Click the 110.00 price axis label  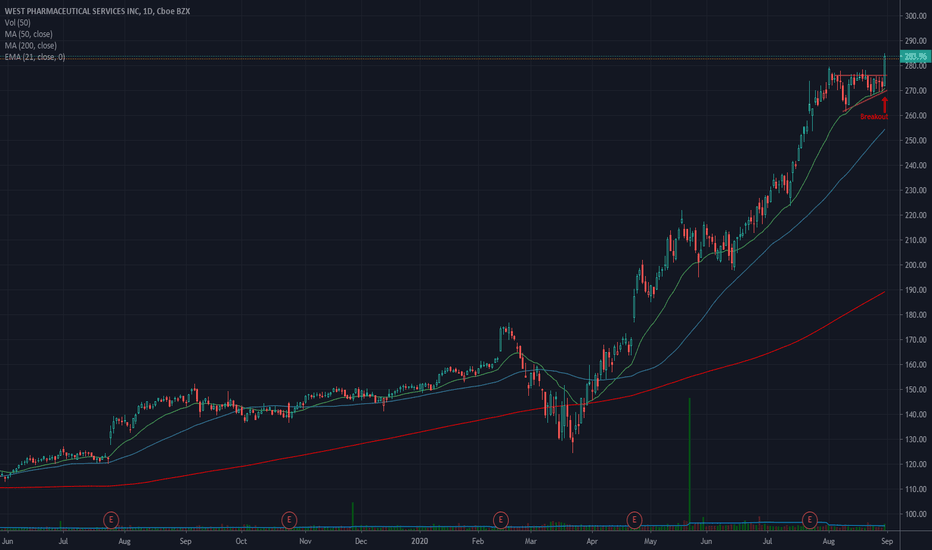click(916, 489)
